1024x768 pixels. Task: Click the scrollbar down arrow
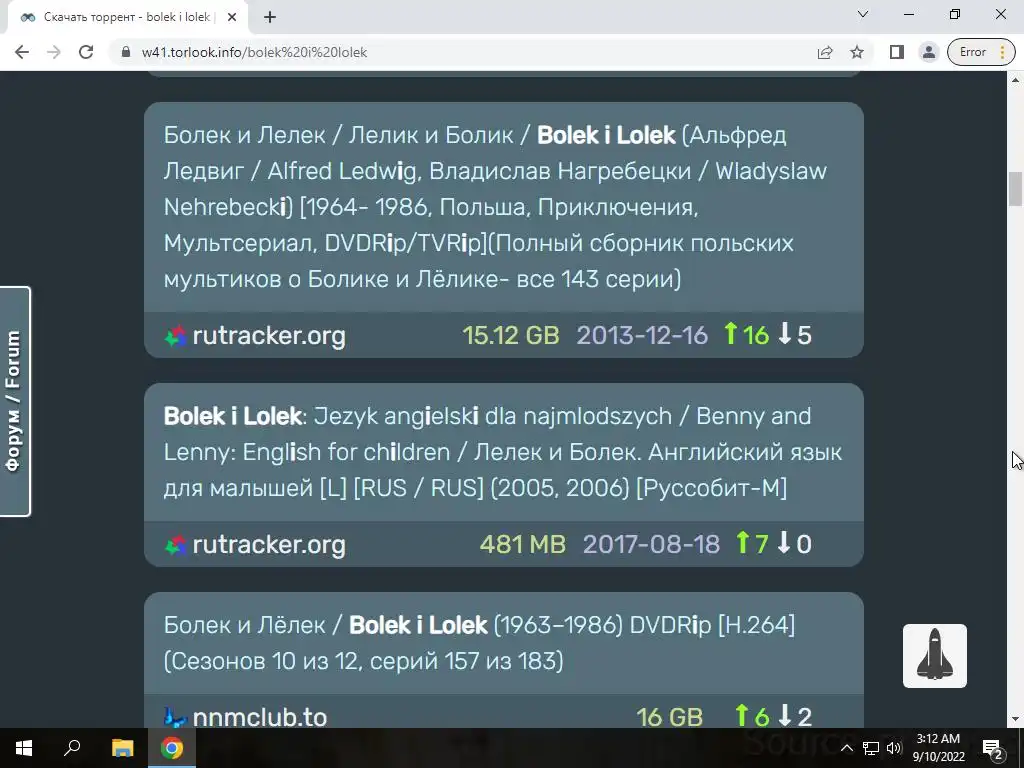pos(1016,720)
